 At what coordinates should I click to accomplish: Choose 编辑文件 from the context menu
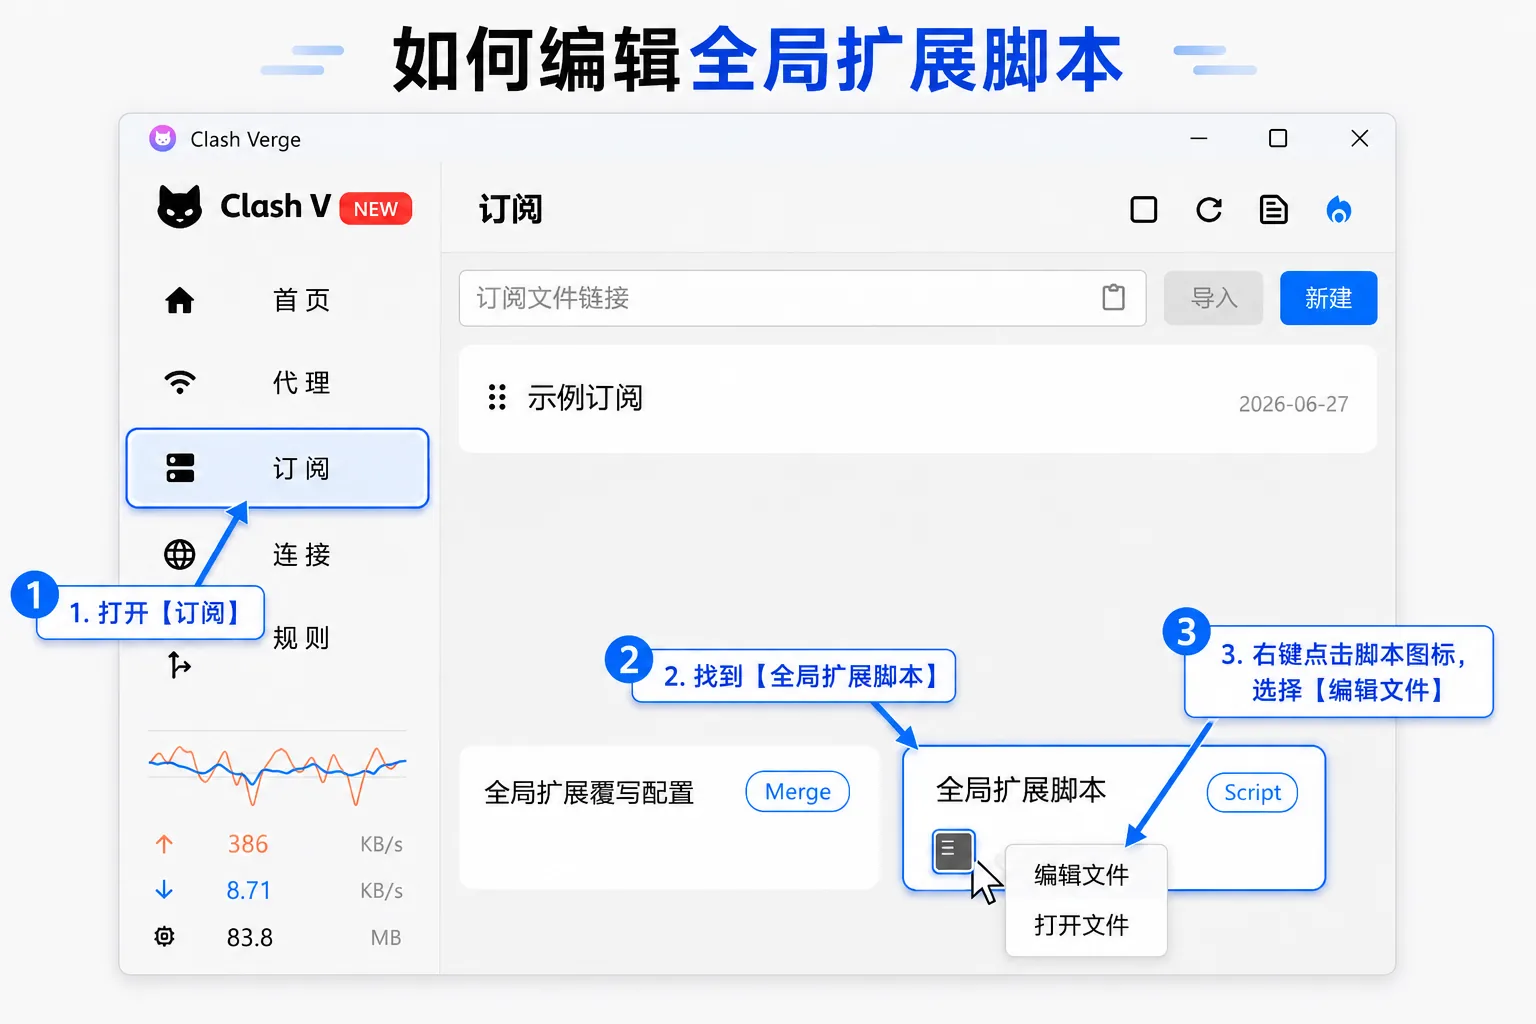pos(1082,875)
